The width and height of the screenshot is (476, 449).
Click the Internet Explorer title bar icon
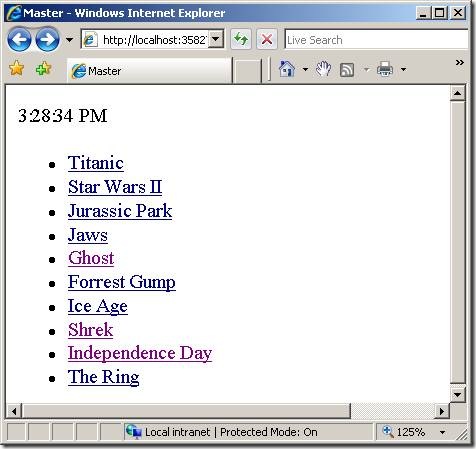coord(14,13)
